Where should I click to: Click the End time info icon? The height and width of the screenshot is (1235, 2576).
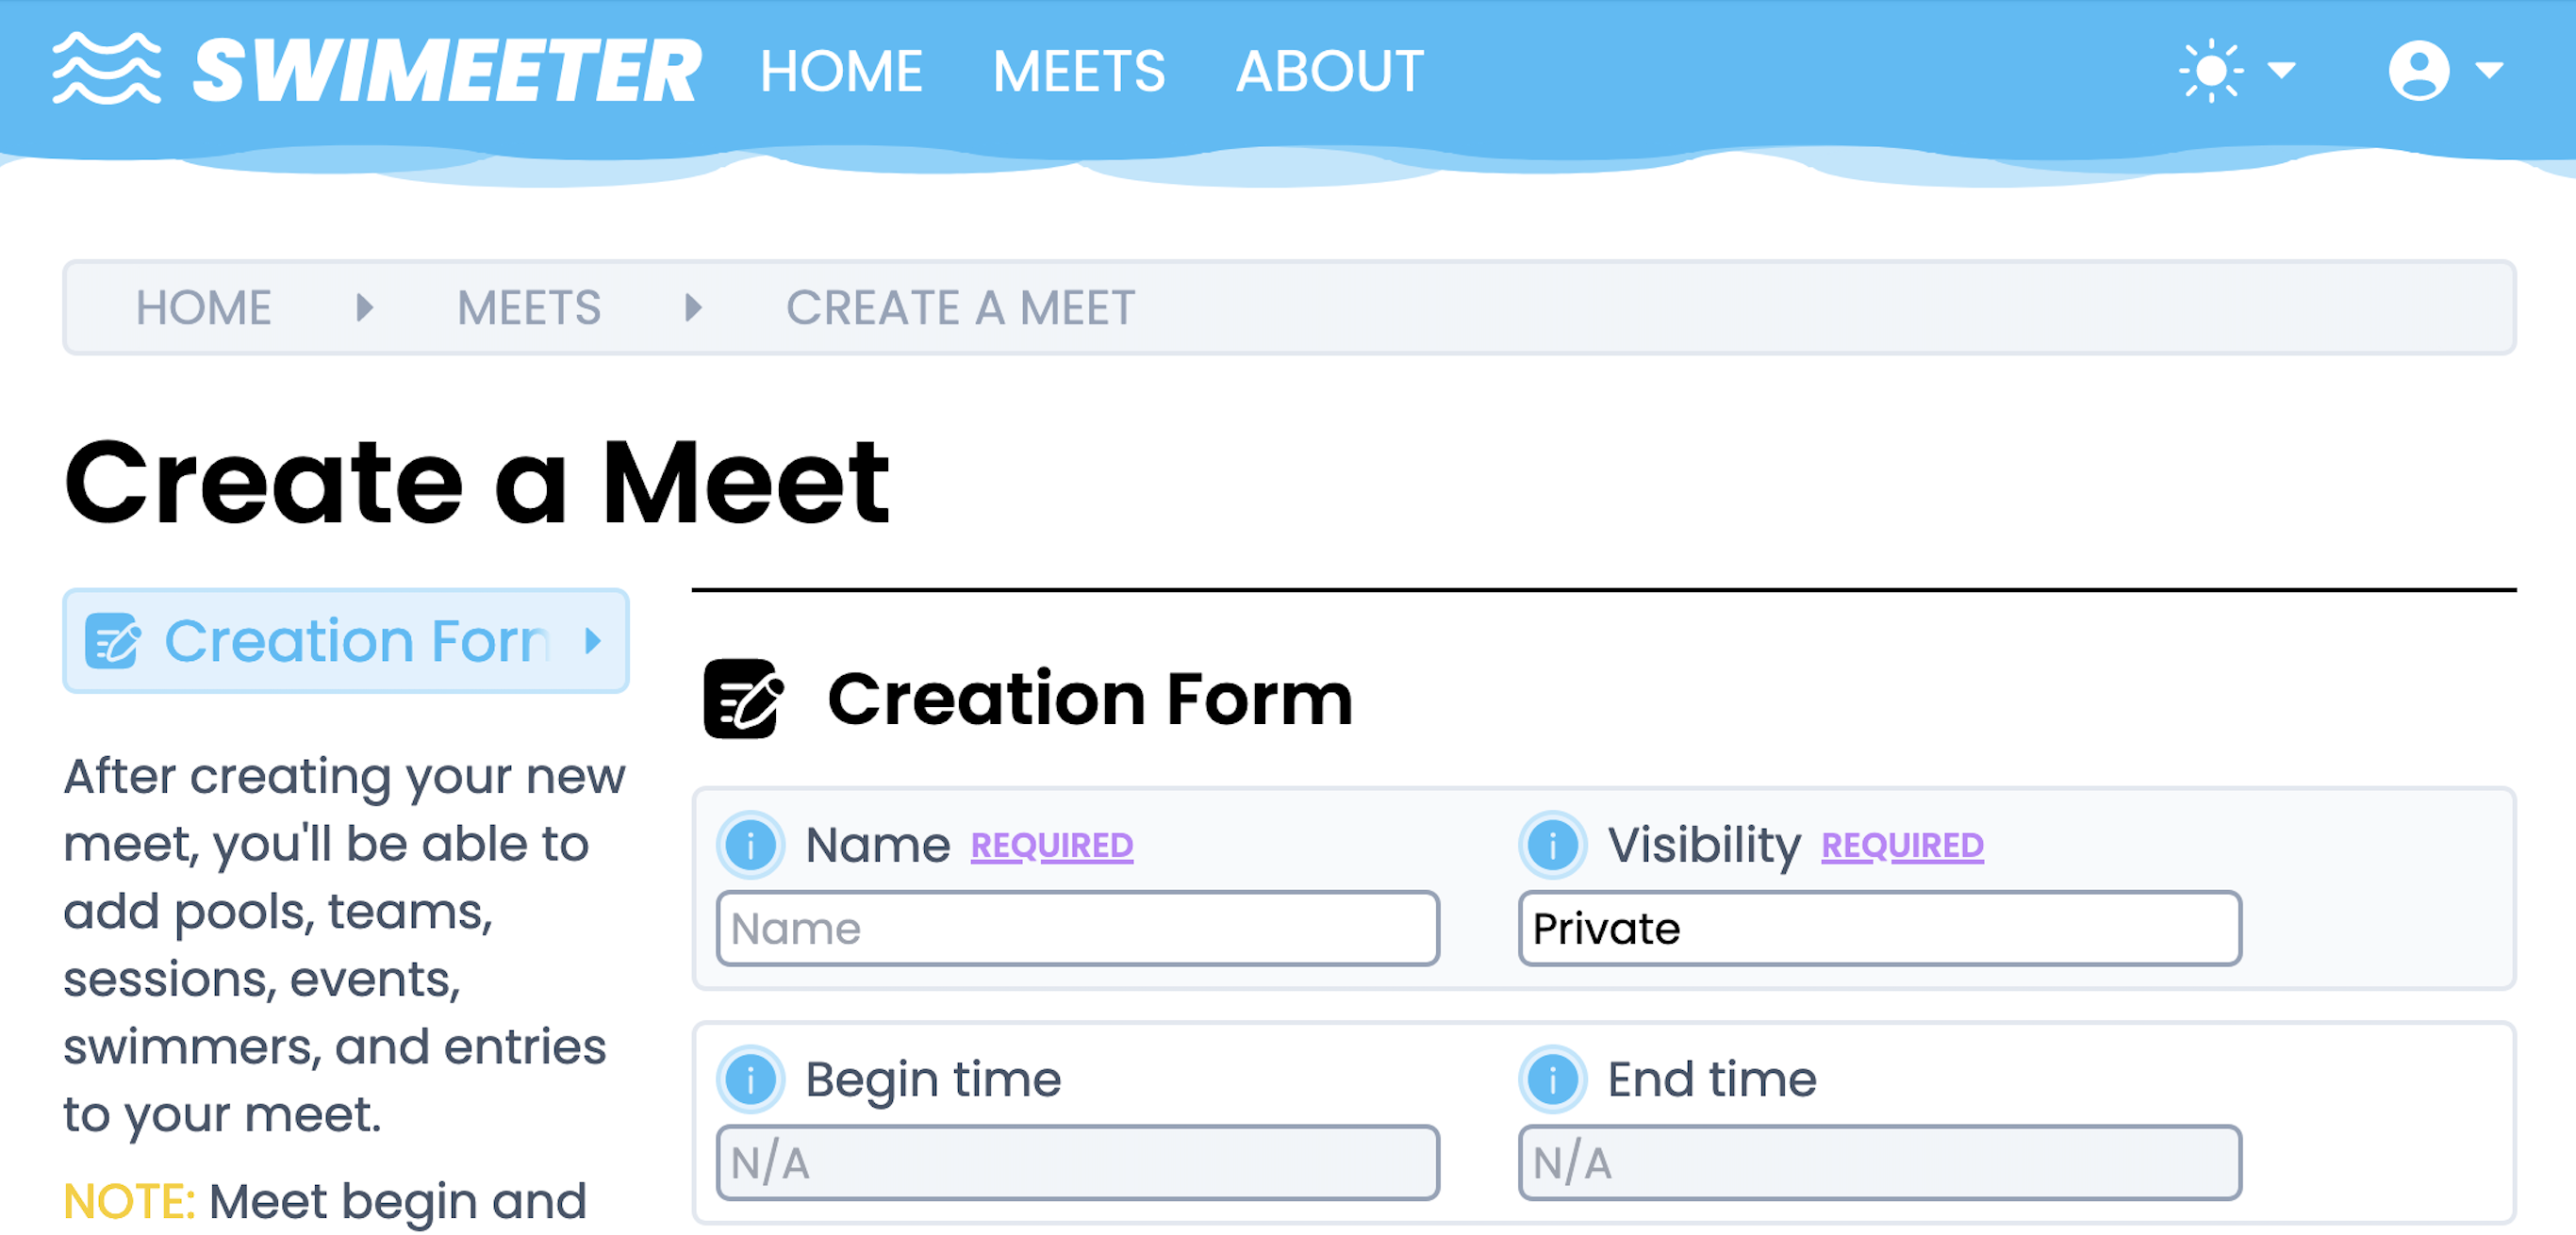[x=1552, y=1079]
